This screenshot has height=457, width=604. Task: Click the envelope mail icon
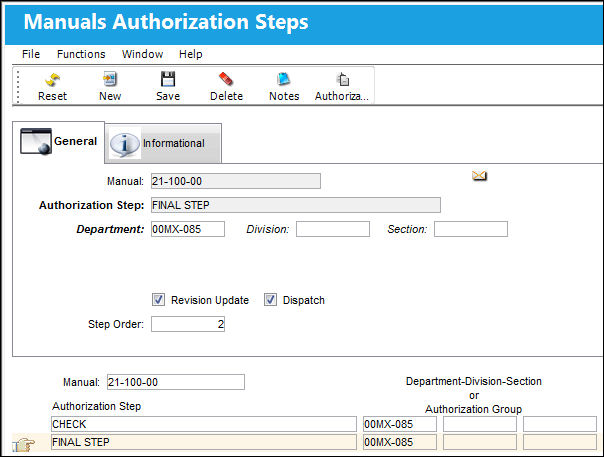tap(480, 176)
